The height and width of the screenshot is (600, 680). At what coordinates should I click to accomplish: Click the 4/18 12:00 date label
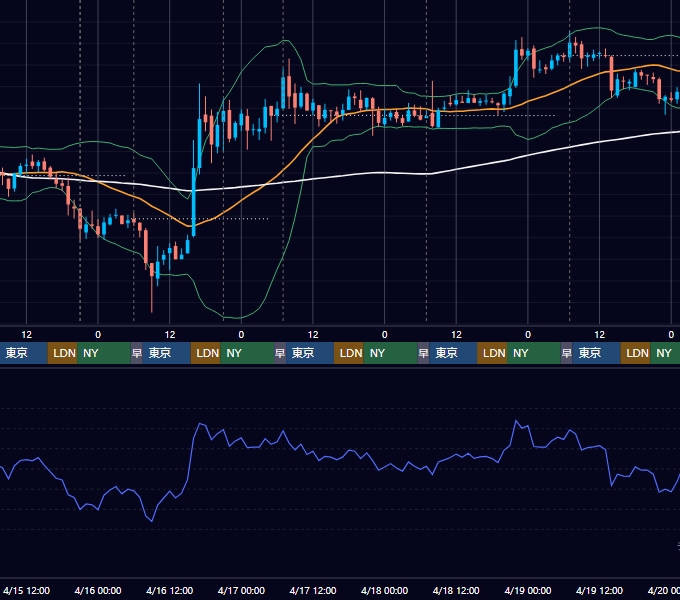[x=456, y=590]
